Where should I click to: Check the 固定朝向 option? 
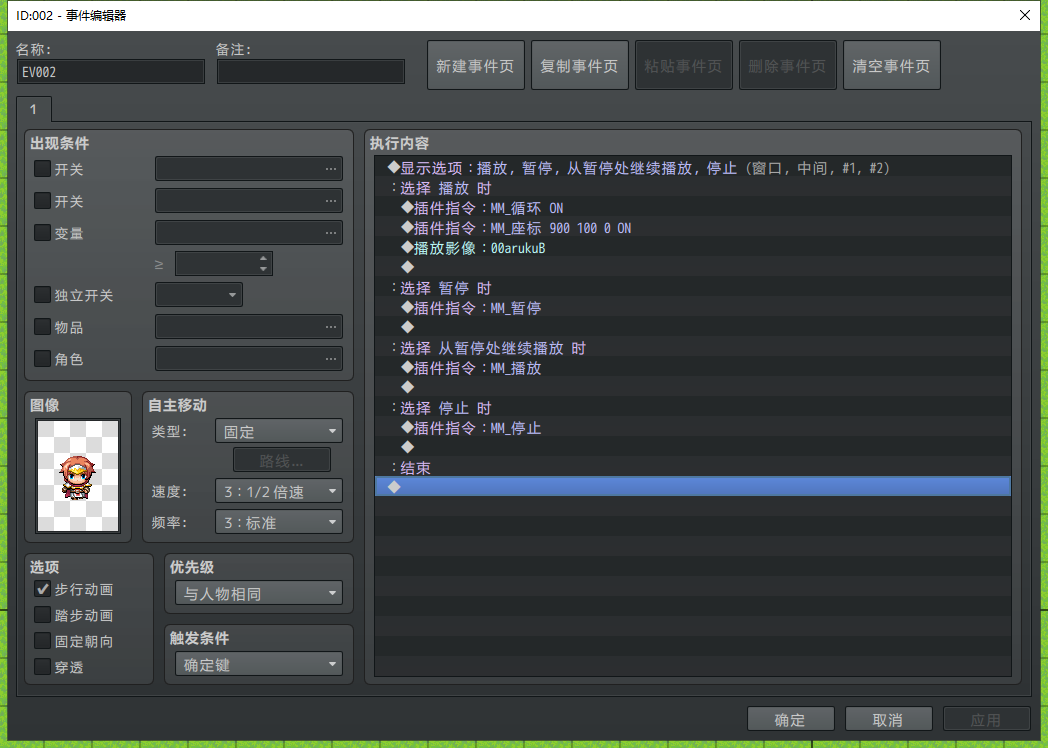pos(42,641)
